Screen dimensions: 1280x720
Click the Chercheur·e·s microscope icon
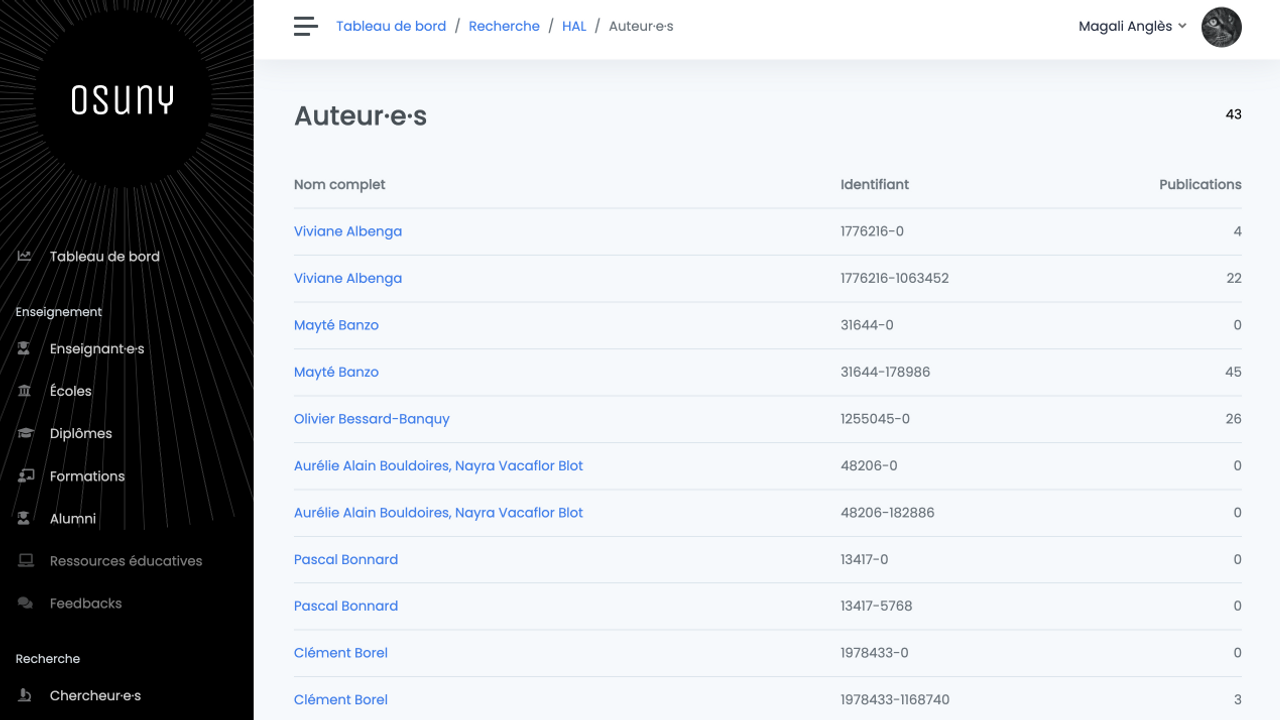pyautogui.click(x=25, y=696)
